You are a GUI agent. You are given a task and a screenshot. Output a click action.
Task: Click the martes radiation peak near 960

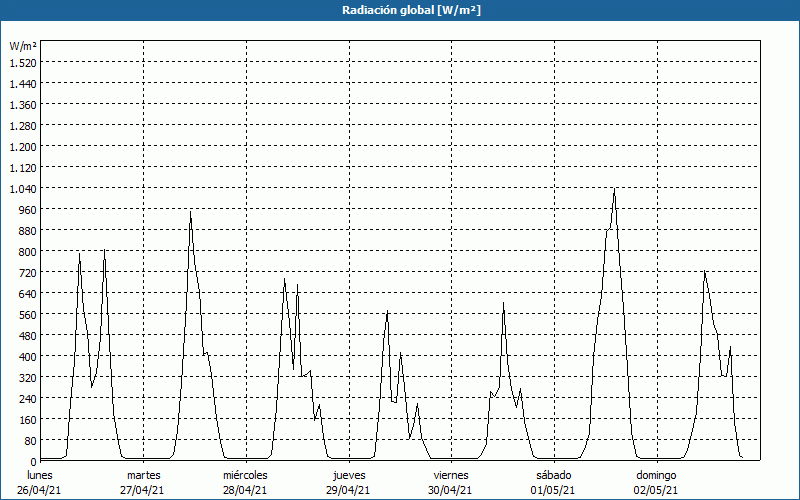[190, 212]
